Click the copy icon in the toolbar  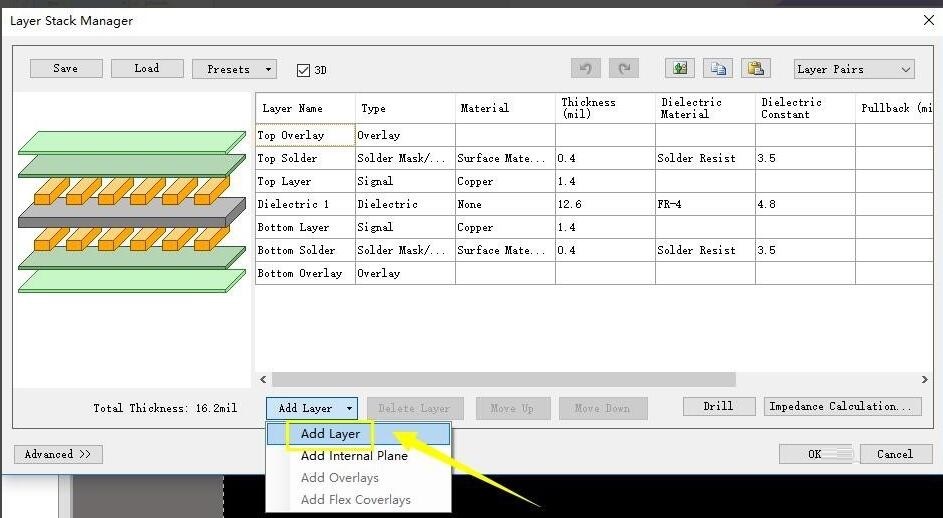(718, 69)
